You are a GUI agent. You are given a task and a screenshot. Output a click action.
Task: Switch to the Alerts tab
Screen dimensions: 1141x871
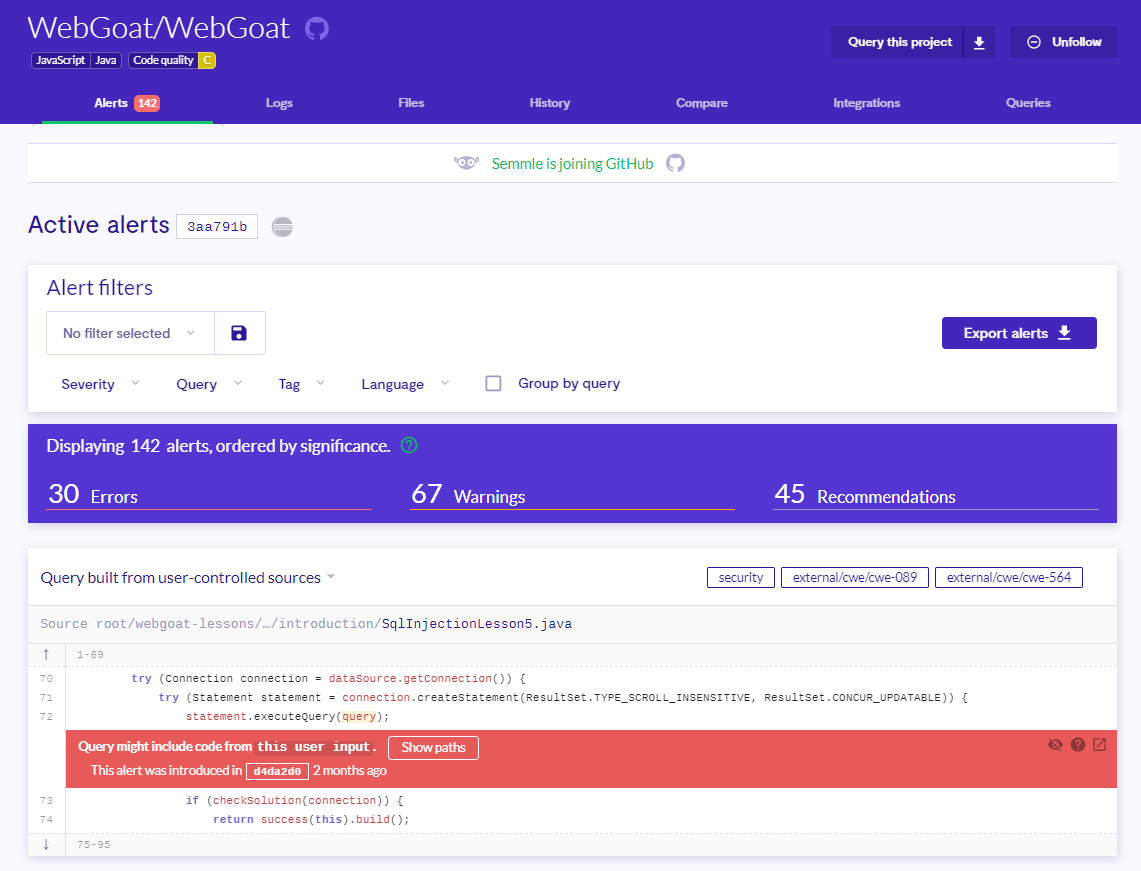(127, 103)
